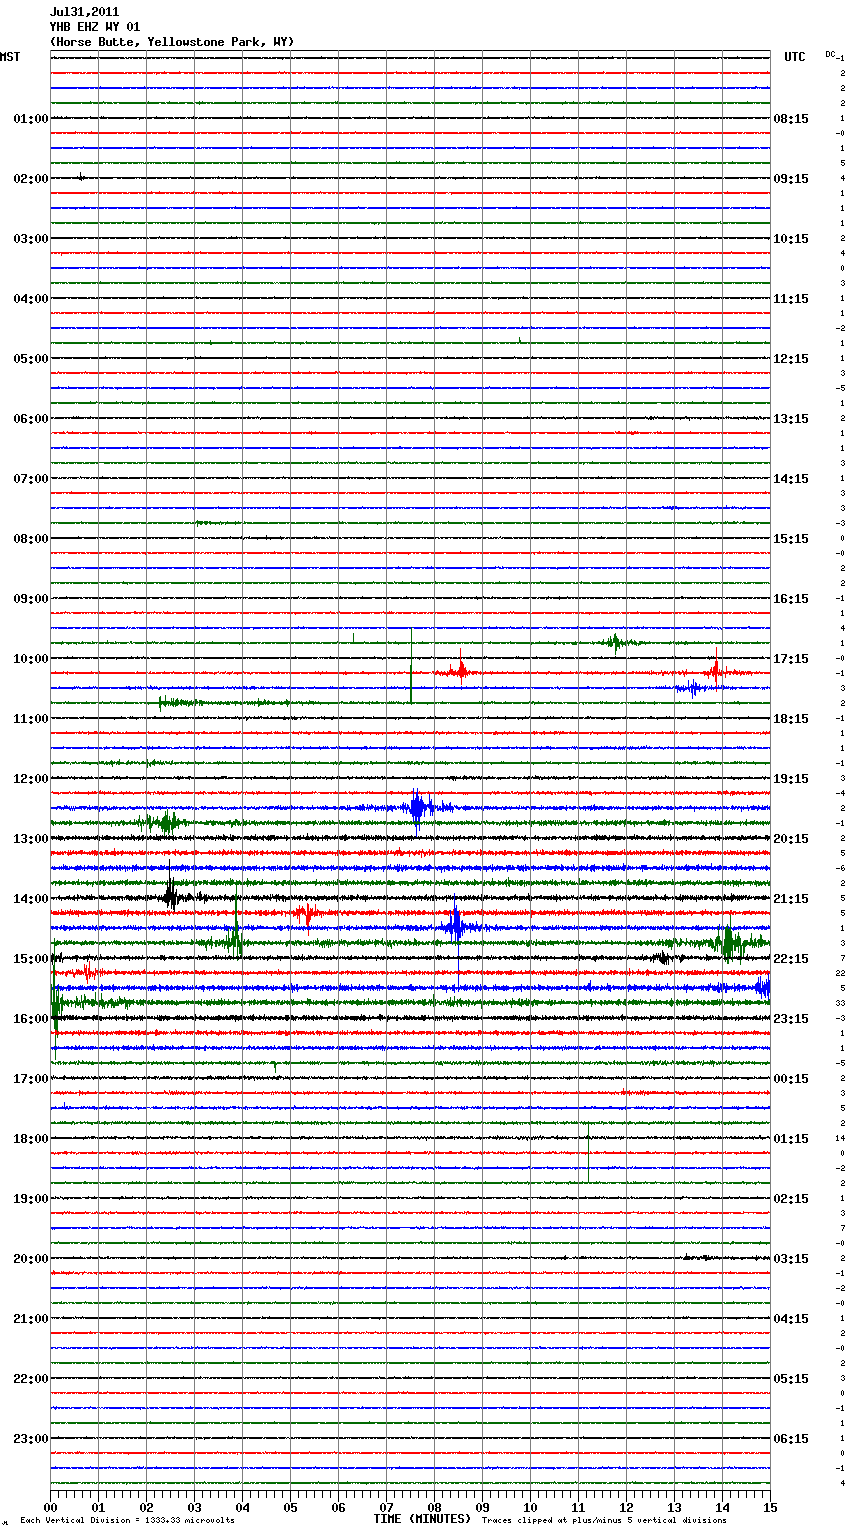Image resolution: width=850 pixels, height=1534 pixels.
Task: Click the 19:00 MST time label
Action: point(30,1199)
